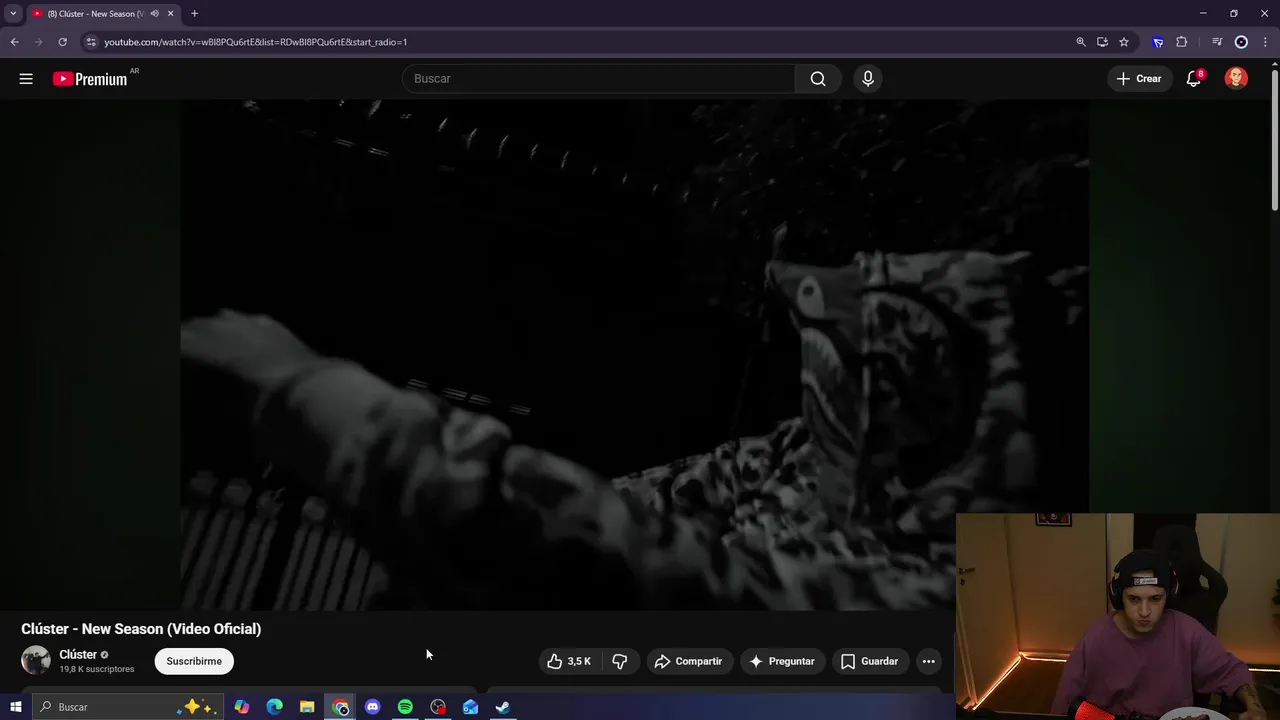The height and width of the screenshot is (720, 1280).
Task: Open the media controls icon in toolbar
Action: [x=1217, y=42]
